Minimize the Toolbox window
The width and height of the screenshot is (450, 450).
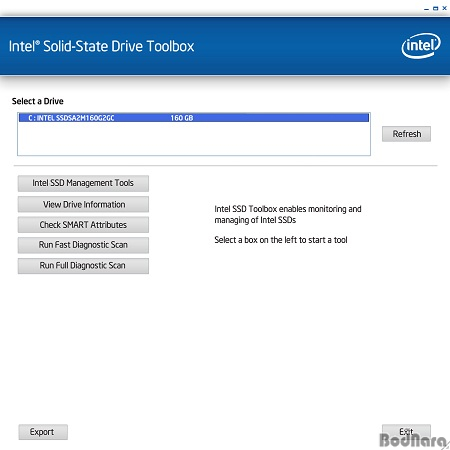pos(426,9)
